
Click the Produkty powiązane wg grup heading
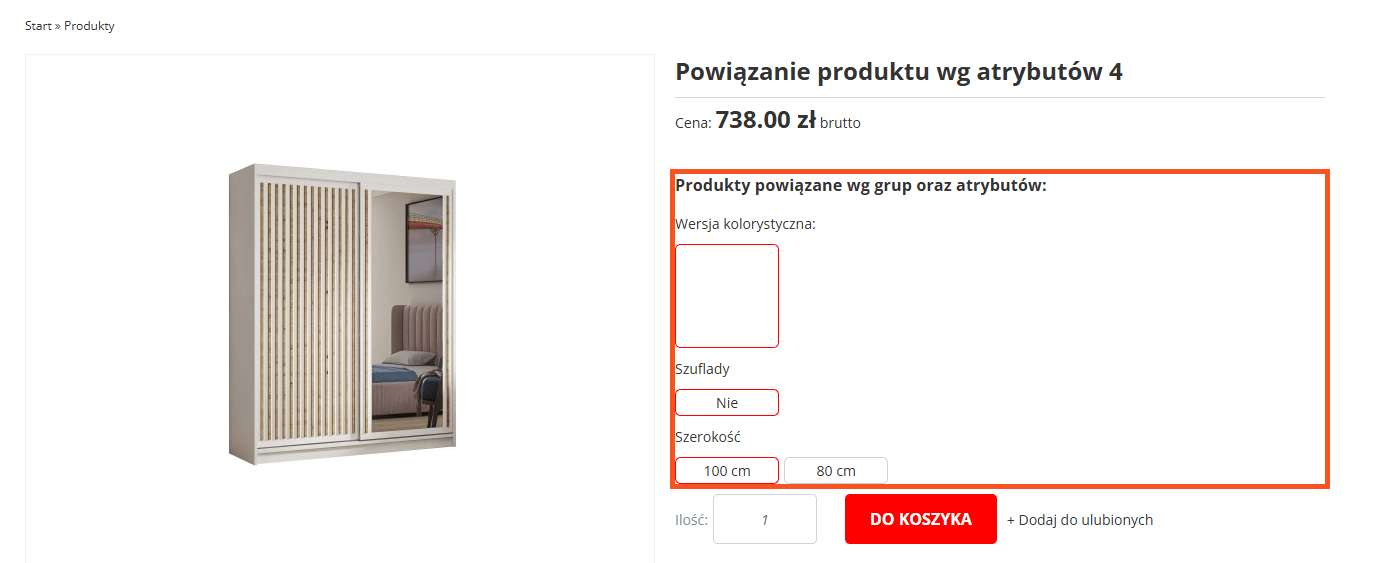point(861,186)
